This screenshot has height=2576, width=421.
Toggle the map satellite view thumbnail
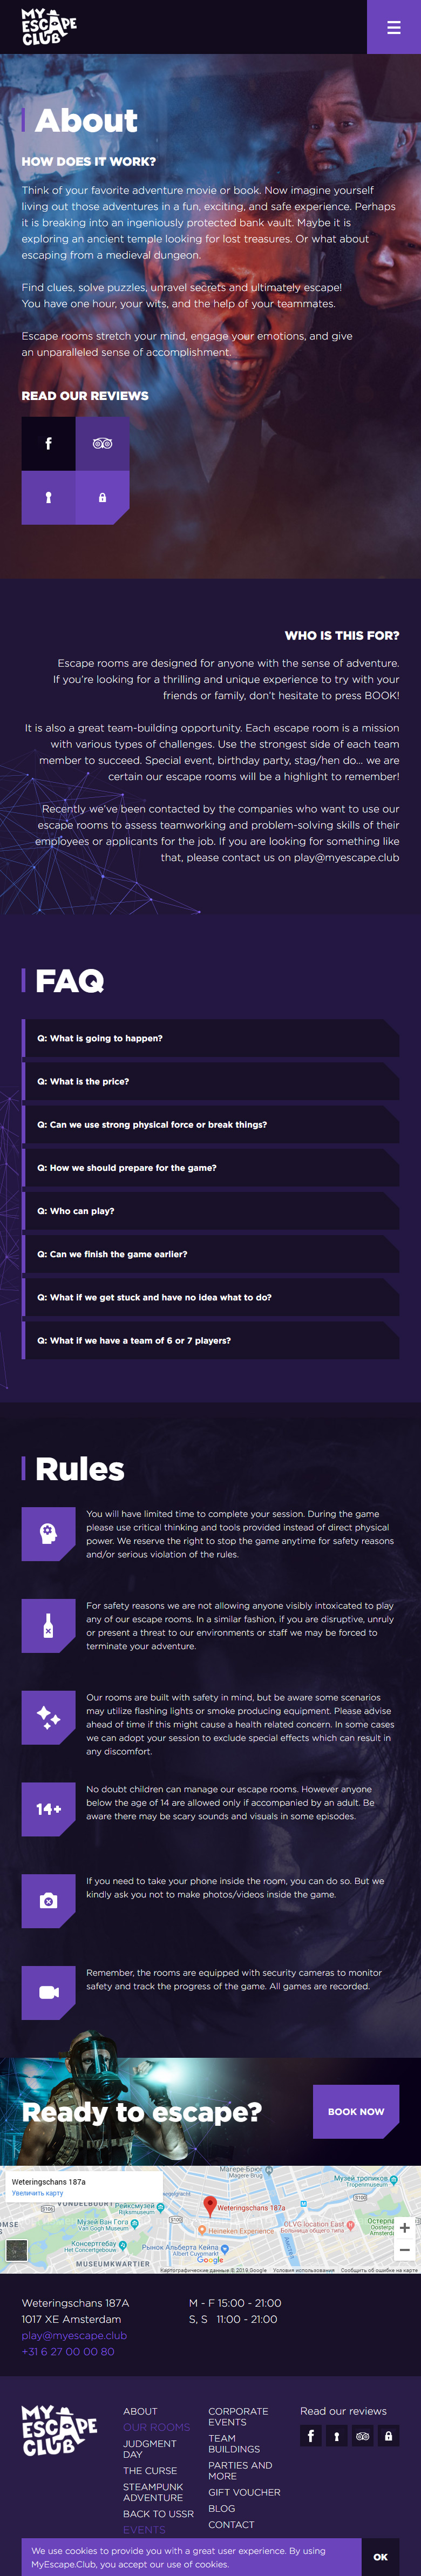(x=17, y=2250)
